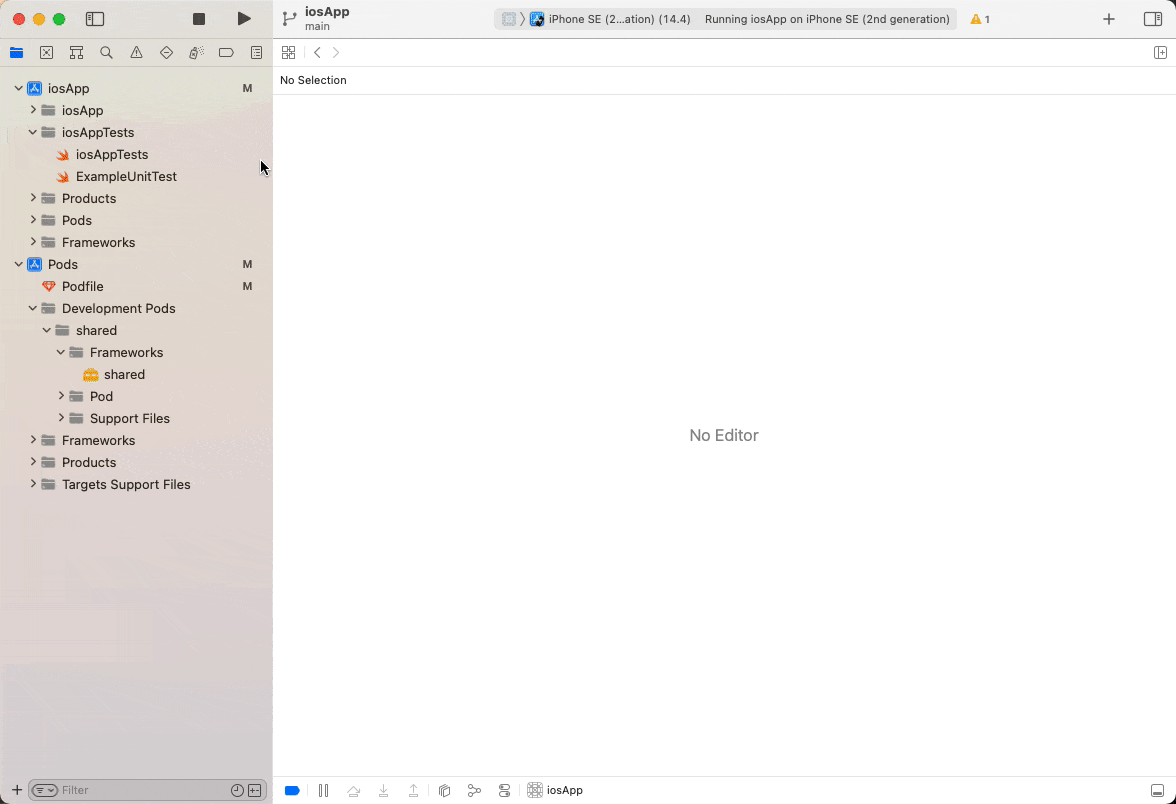1176x804 pixels.
Task: Step over in debugger
Action: pyautogui.click(x=353, y=790)
